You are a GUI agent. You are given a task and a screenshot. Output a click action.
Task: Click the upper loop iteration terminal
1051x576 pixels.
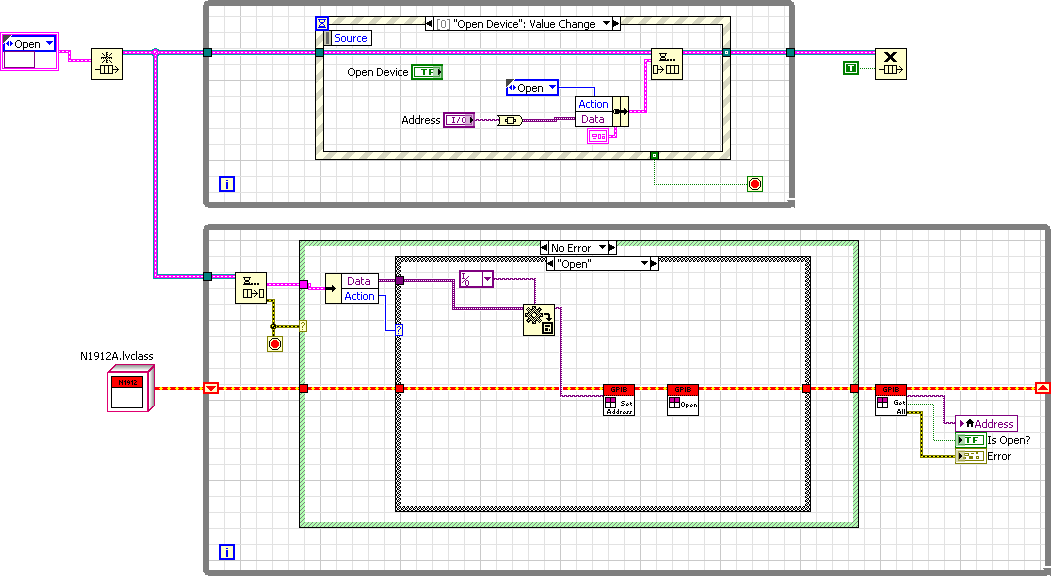point(227,184)
